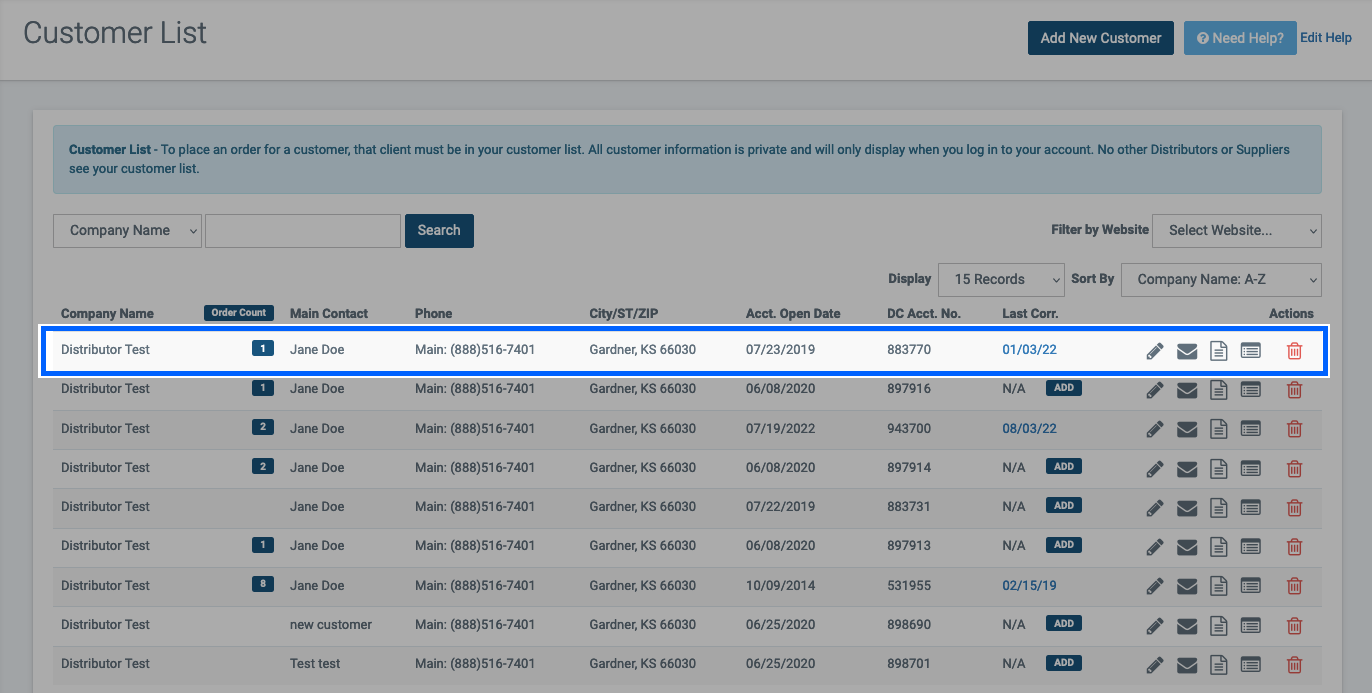The height and width of the screenshot is (693, 1372).
Task: Click the trash icon for account 943700
Action: click(x=1294, y=429)
